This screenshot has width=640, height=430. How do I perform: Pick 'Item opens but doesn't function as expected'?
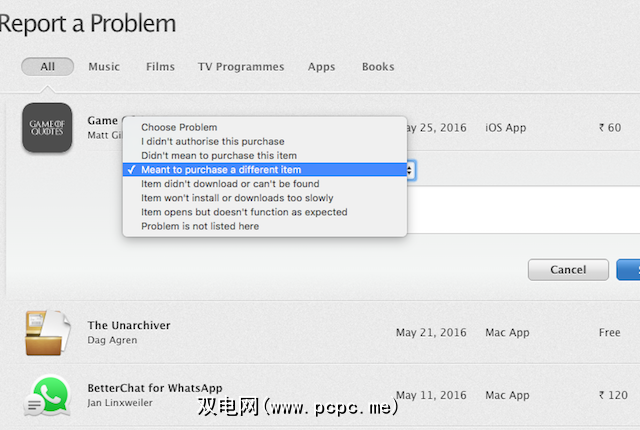pos(264,212)
